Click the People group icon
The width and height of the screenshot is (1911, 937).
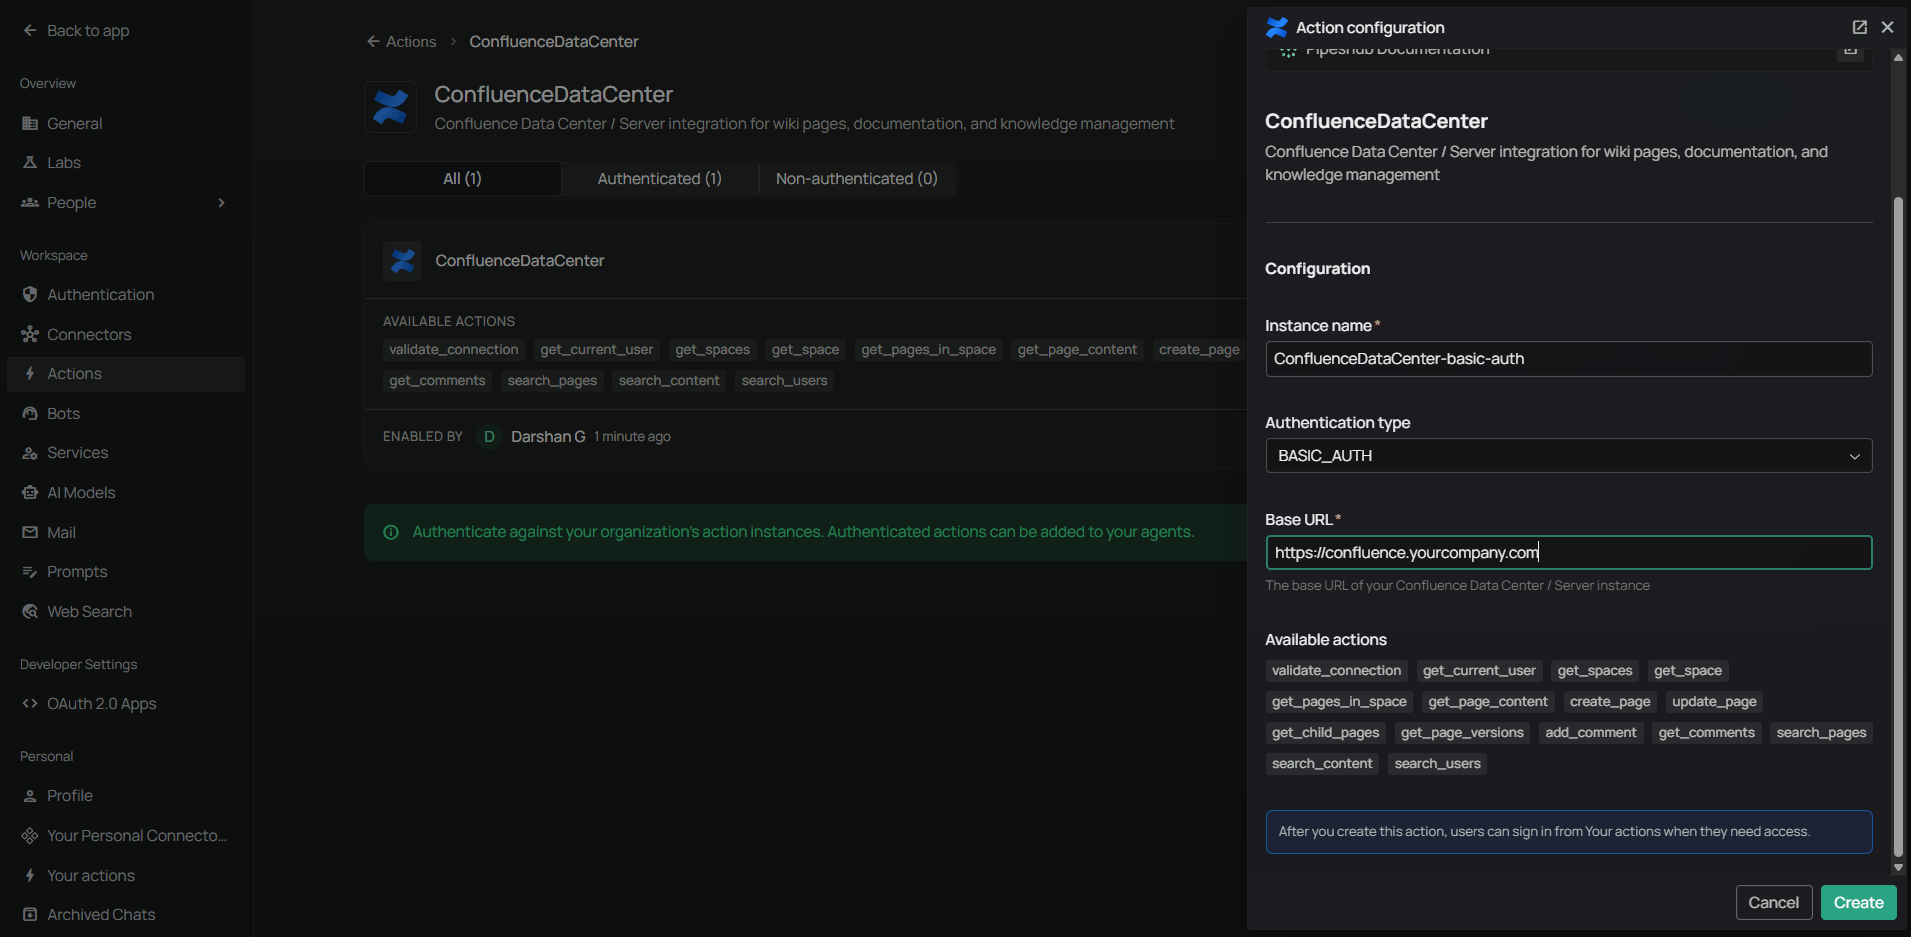[x=30, y=203]
